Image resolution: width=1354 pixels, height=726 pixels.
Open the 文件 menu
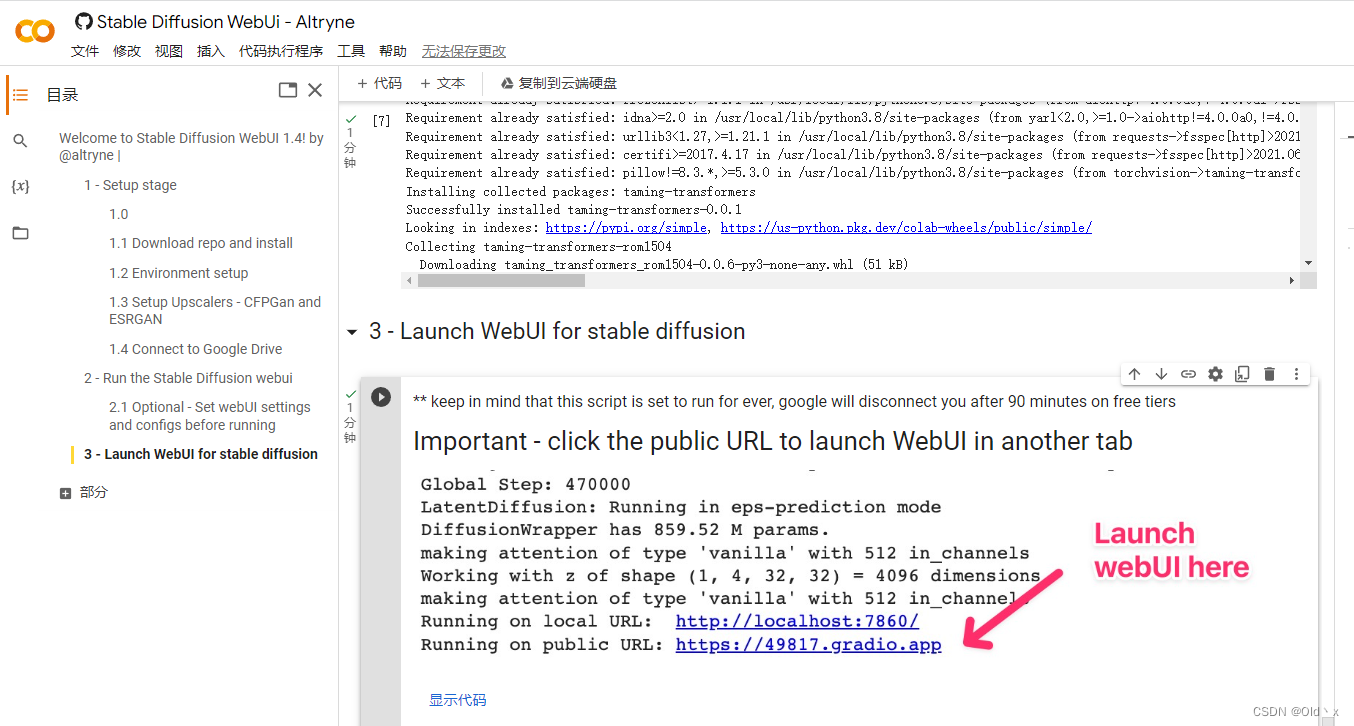point(85,51)
